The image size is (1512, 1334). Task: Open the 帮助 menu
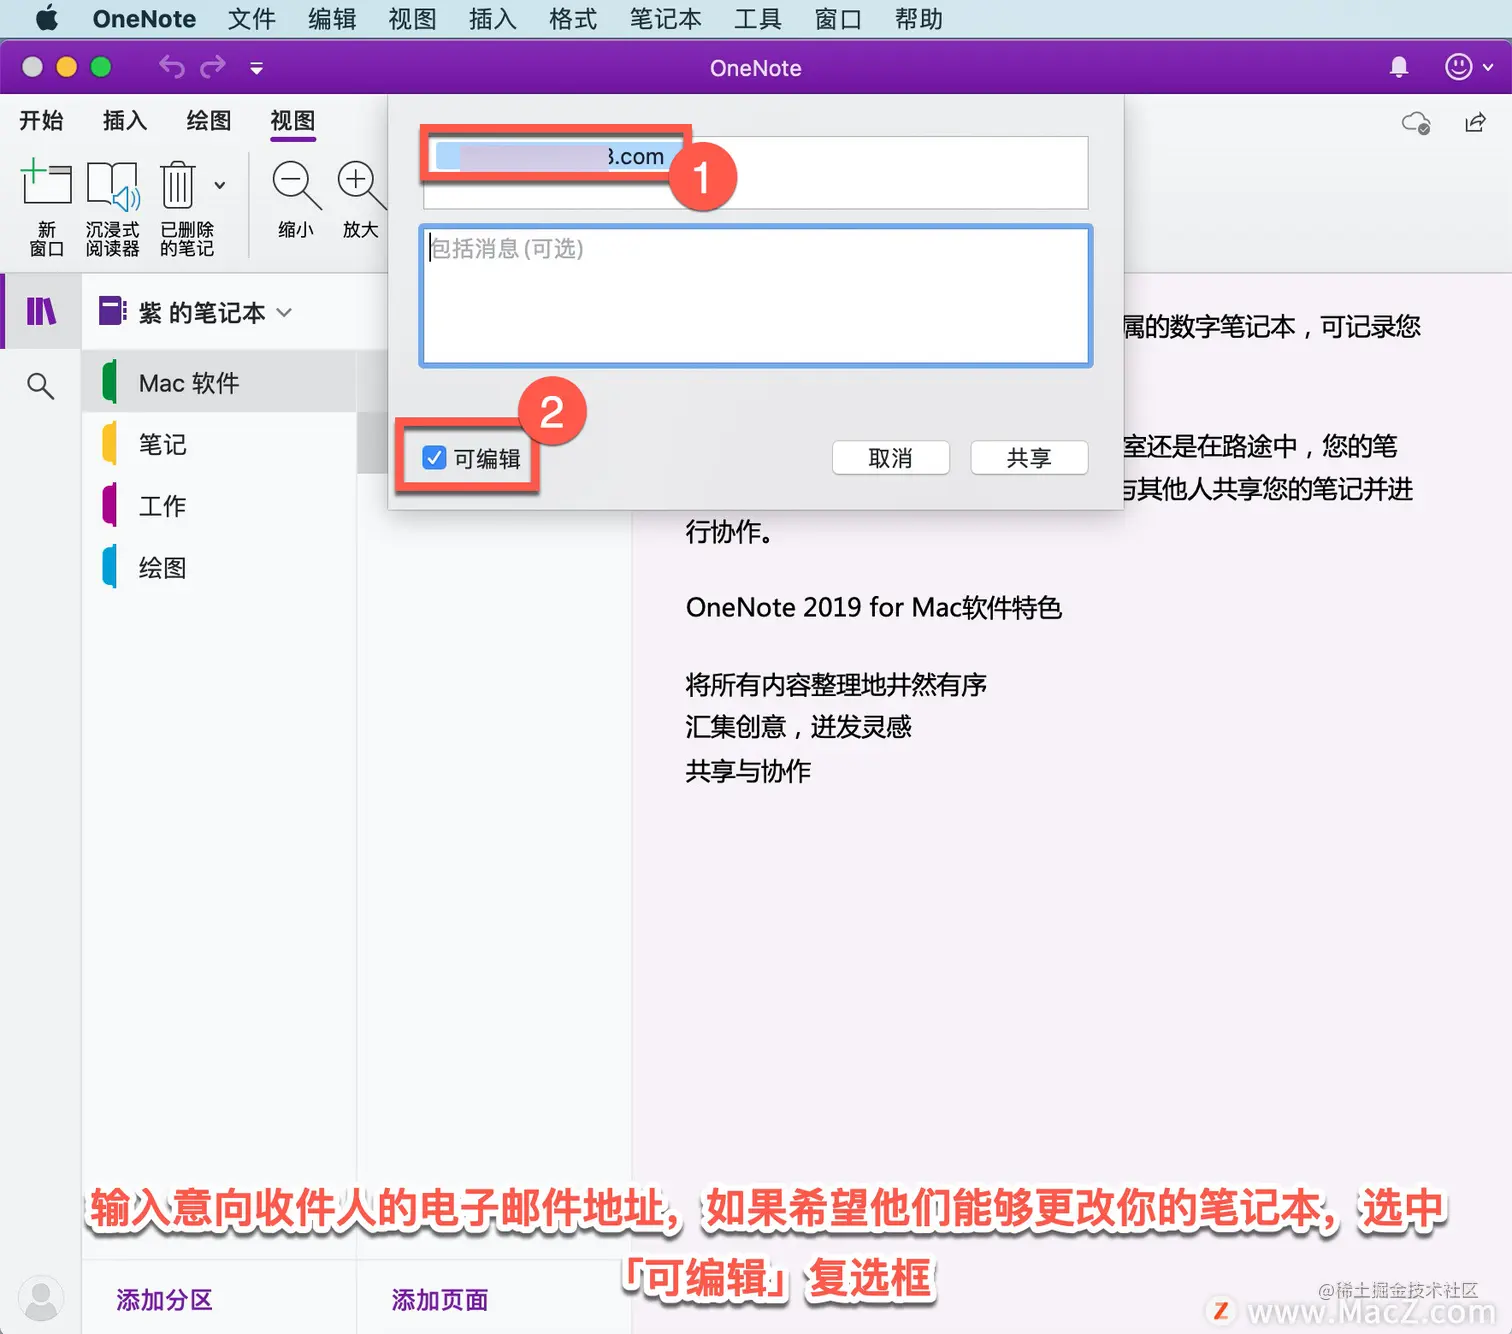tap(919, 19)
